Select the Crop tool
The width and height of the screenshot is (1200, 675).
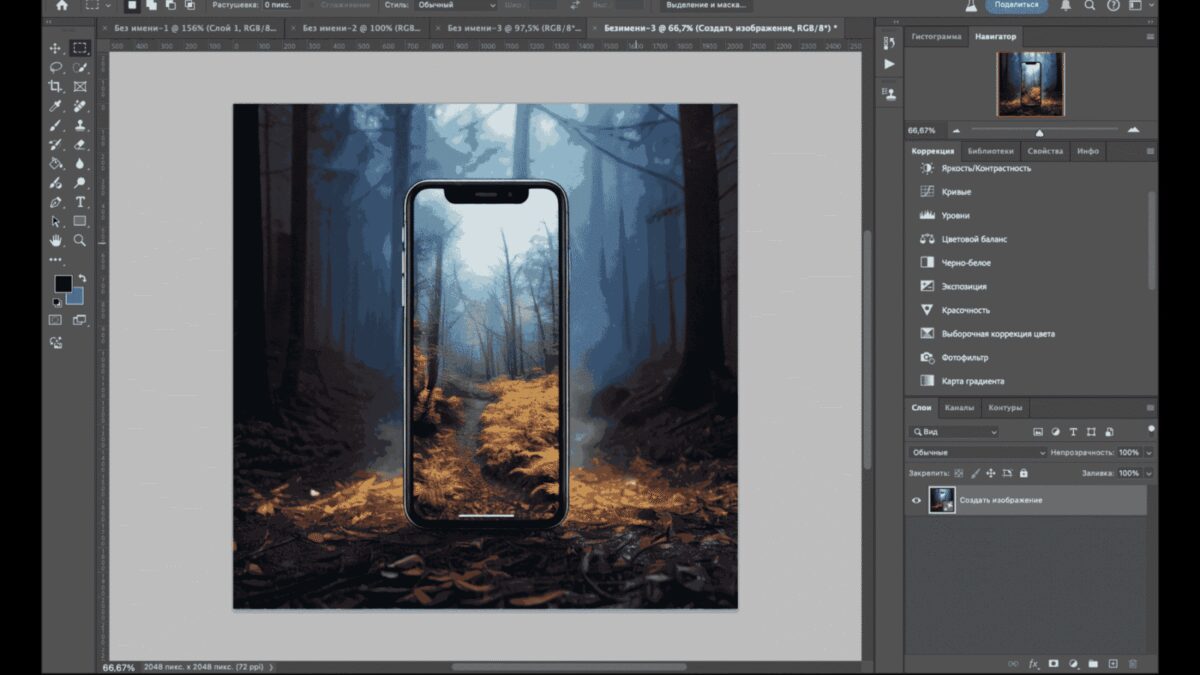pos(55,87)
